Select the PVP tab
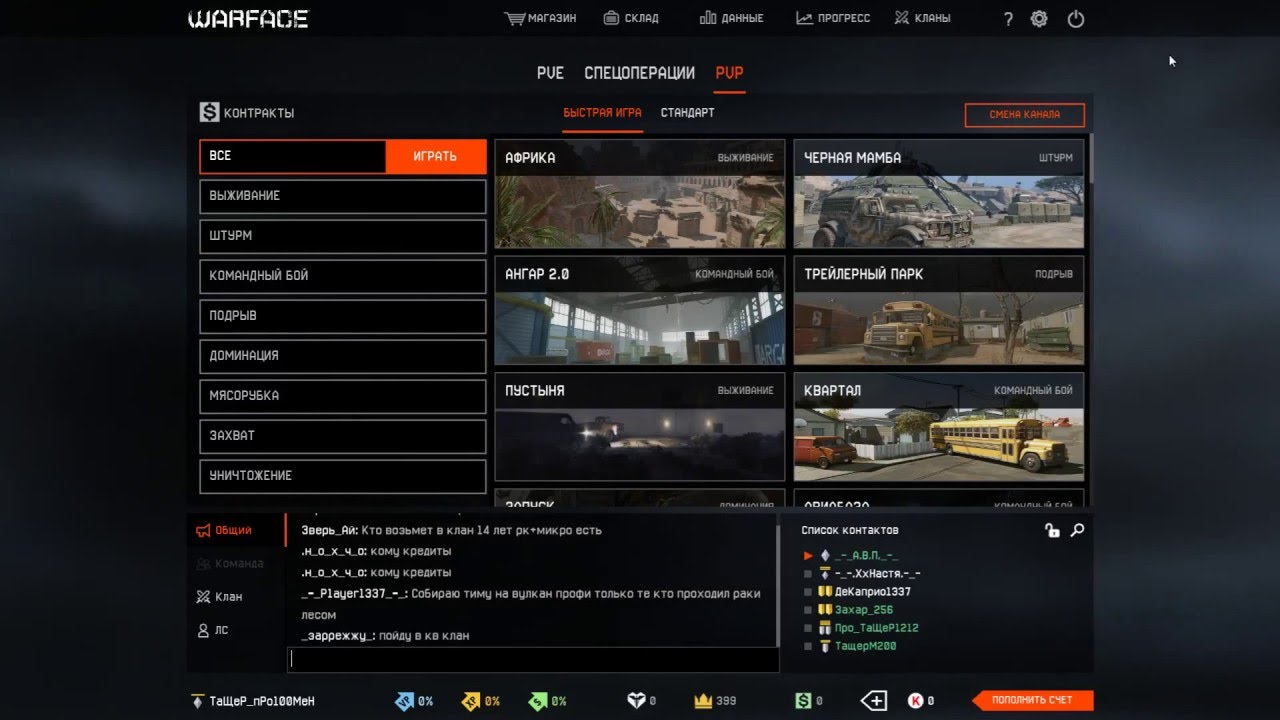 [729, 73]
